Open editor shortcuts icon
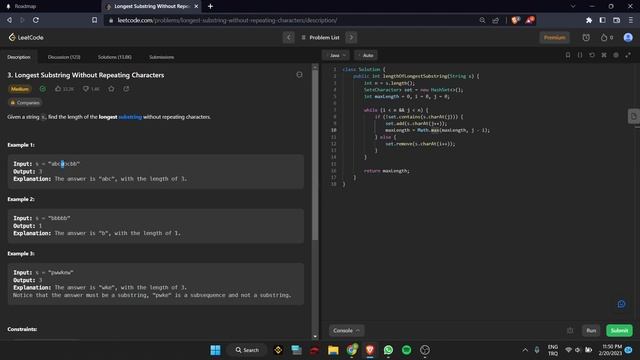This screenshot has height=360, width=640. click(x=604, y=55)
